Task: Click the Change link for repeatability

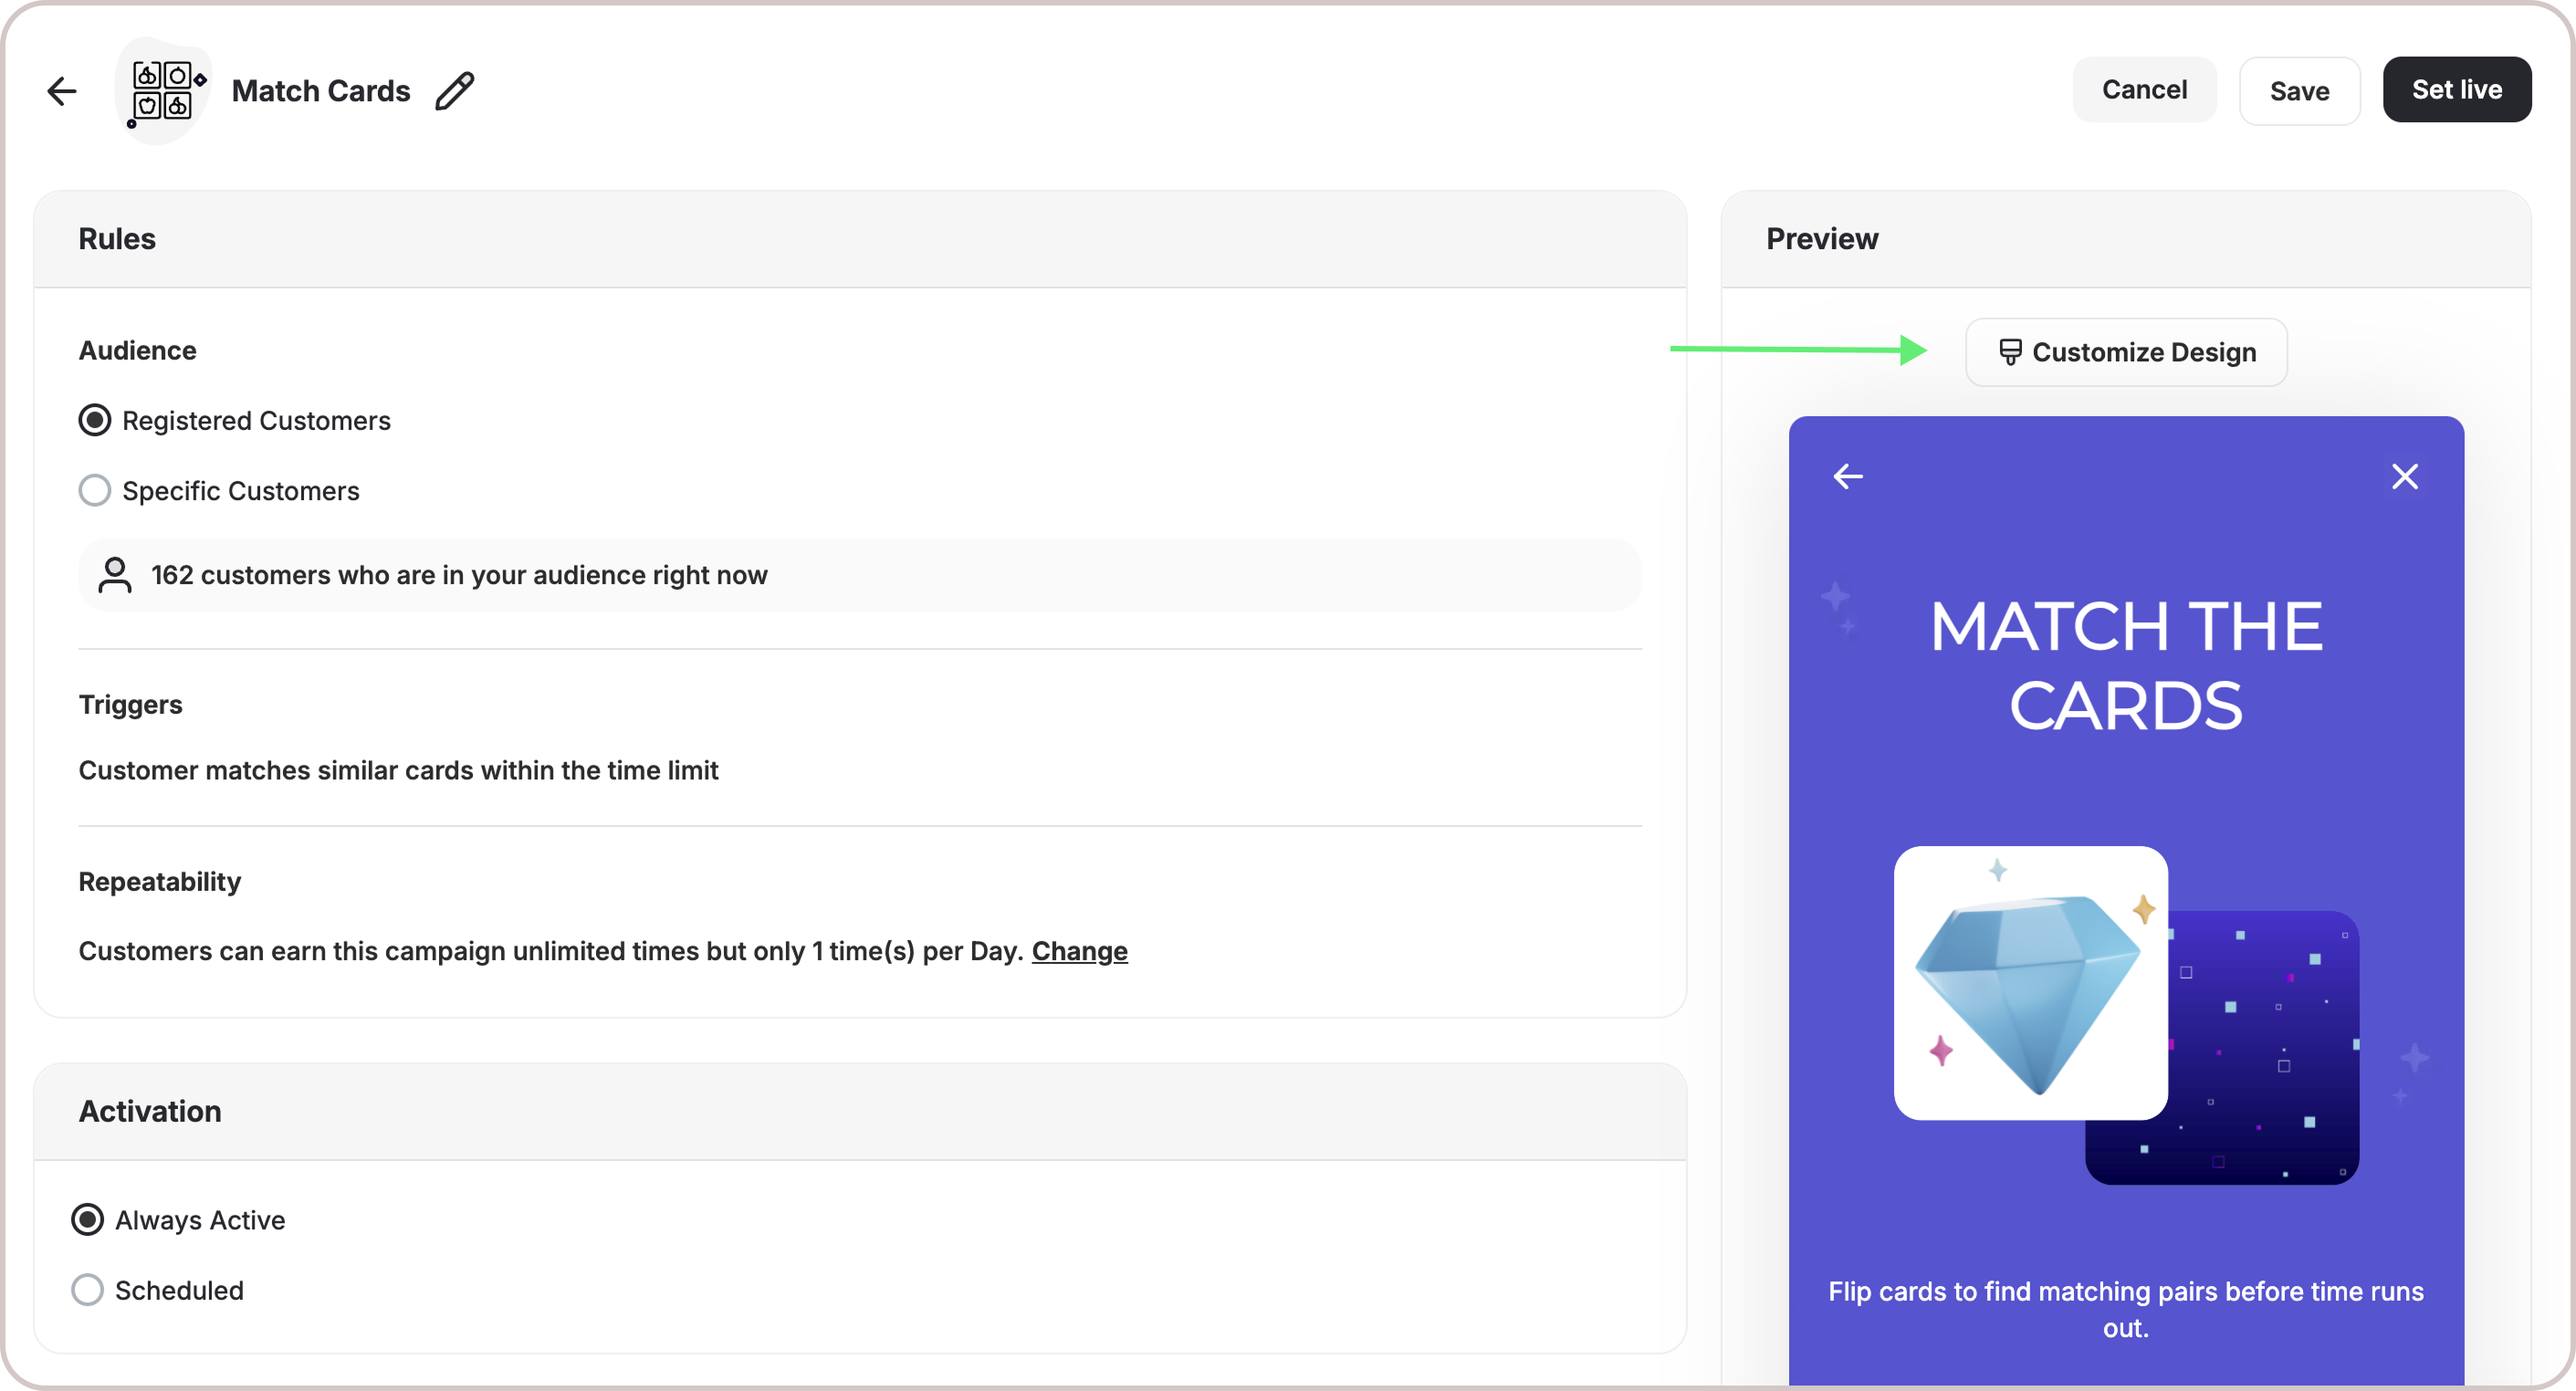Action: coord(1079,951)
